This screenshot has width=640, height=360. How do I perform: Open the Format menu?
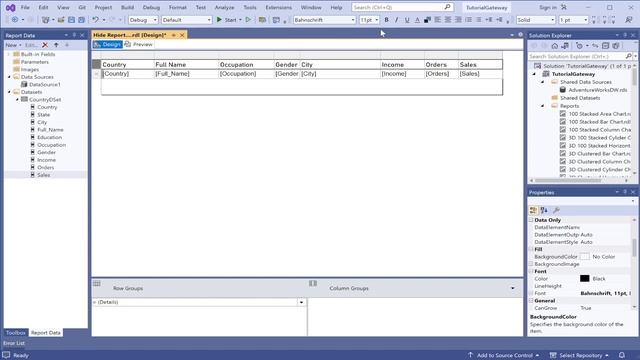[x=178, y=7]
